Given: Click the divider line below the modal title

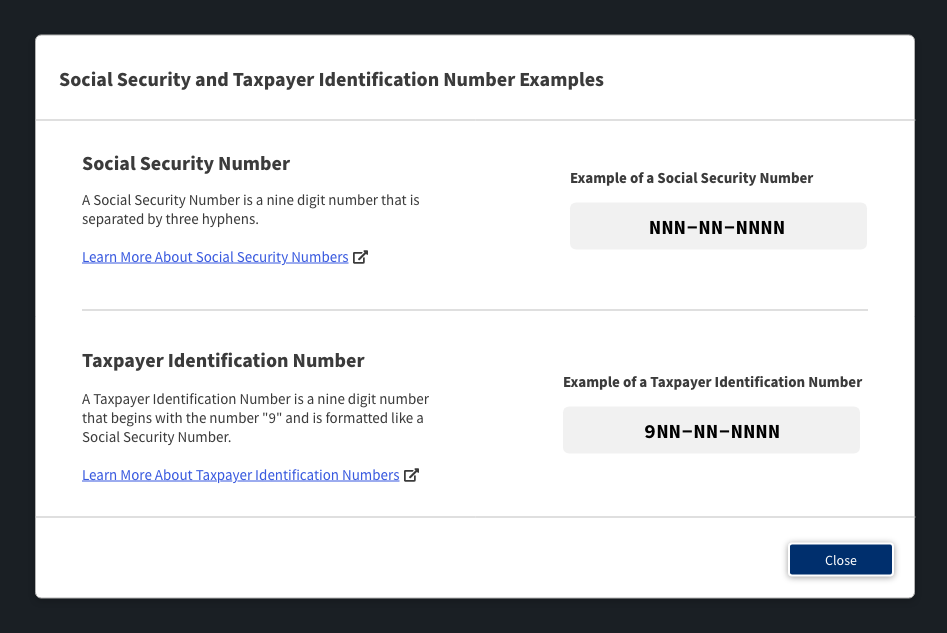Looking at the screenshot, I should tap(474, 120).
